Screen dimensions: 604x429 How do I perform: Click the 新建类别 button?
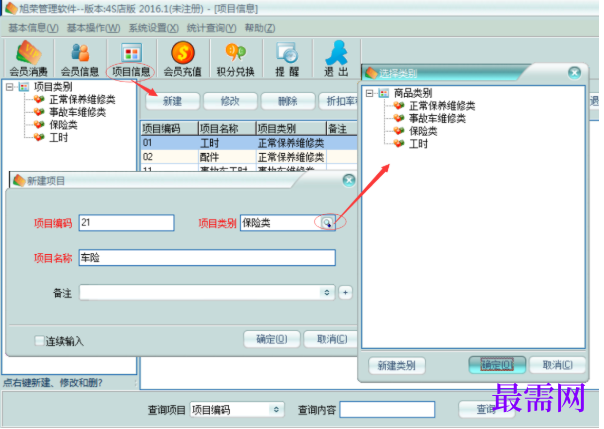click(x=397, y=365)
